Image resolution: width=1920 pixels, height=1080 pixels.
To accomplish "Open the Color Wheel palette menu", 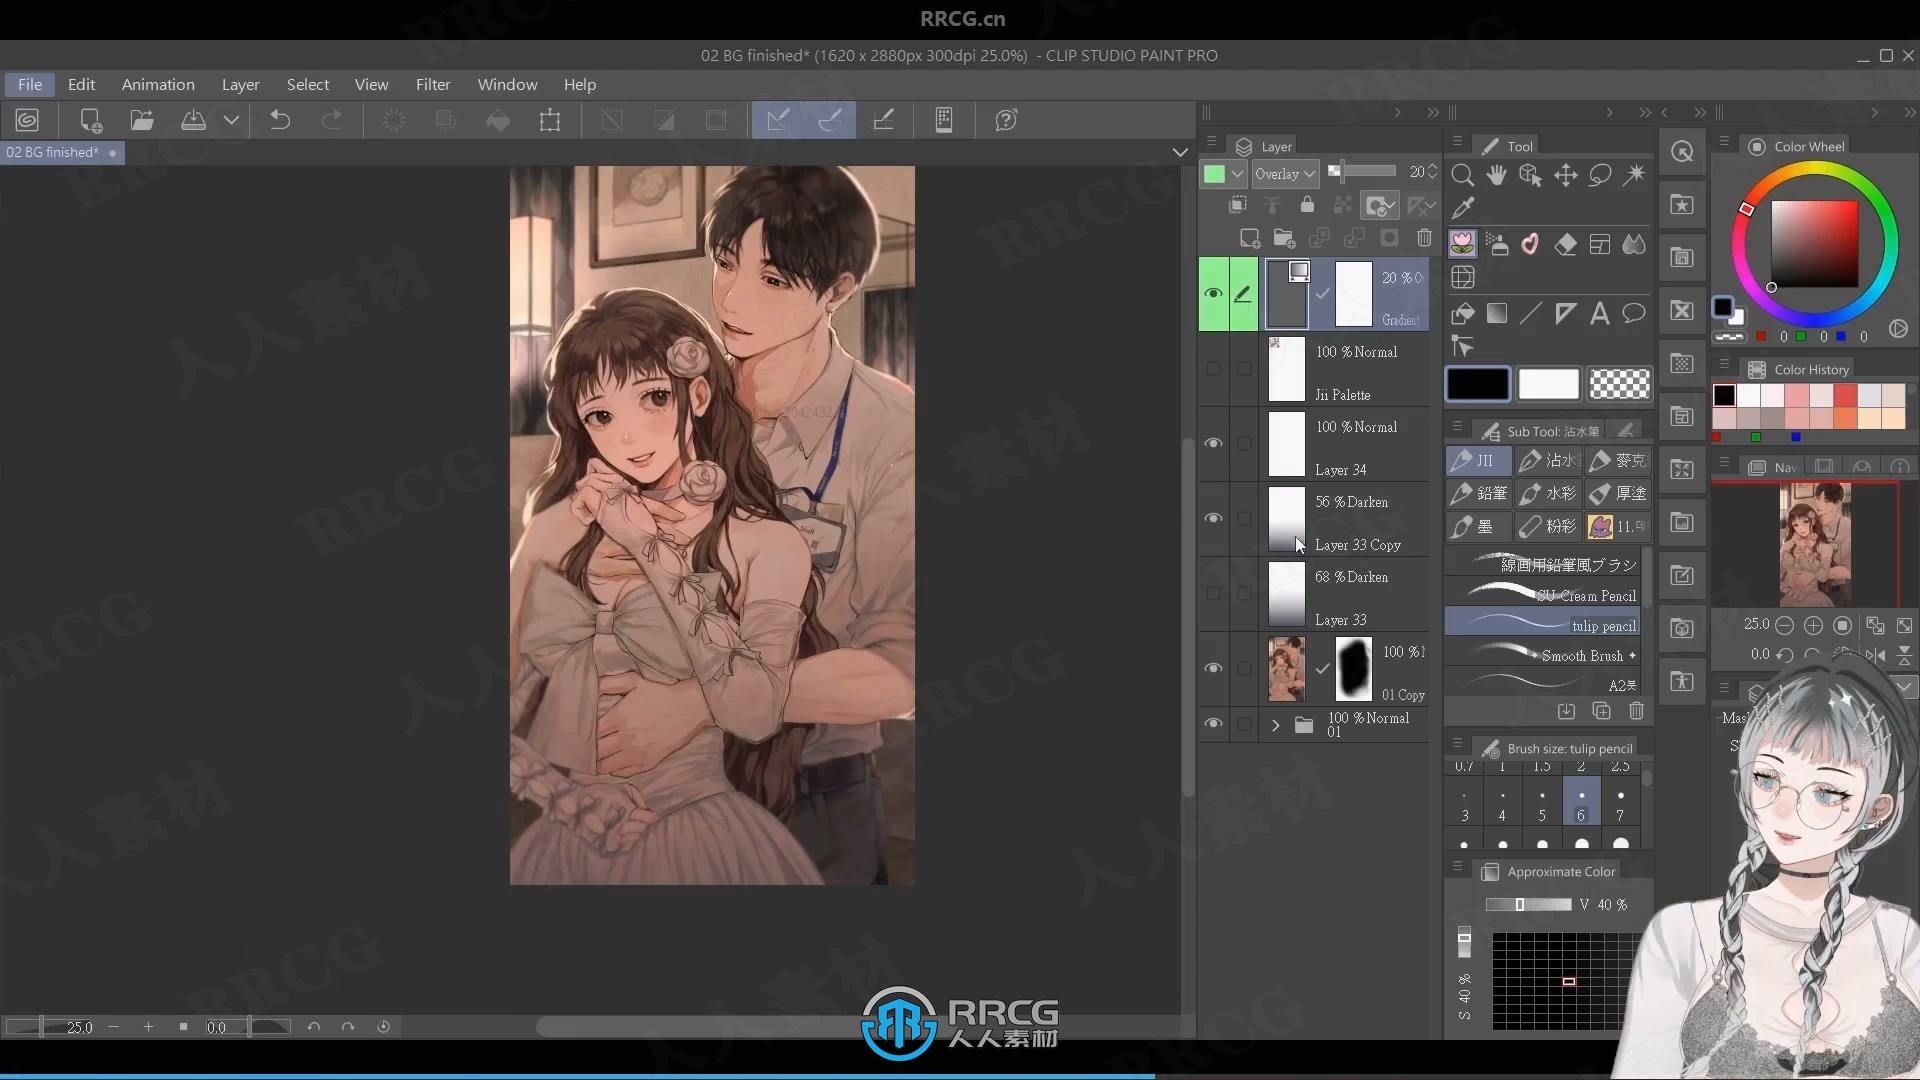I will (x=1724, y=142).
